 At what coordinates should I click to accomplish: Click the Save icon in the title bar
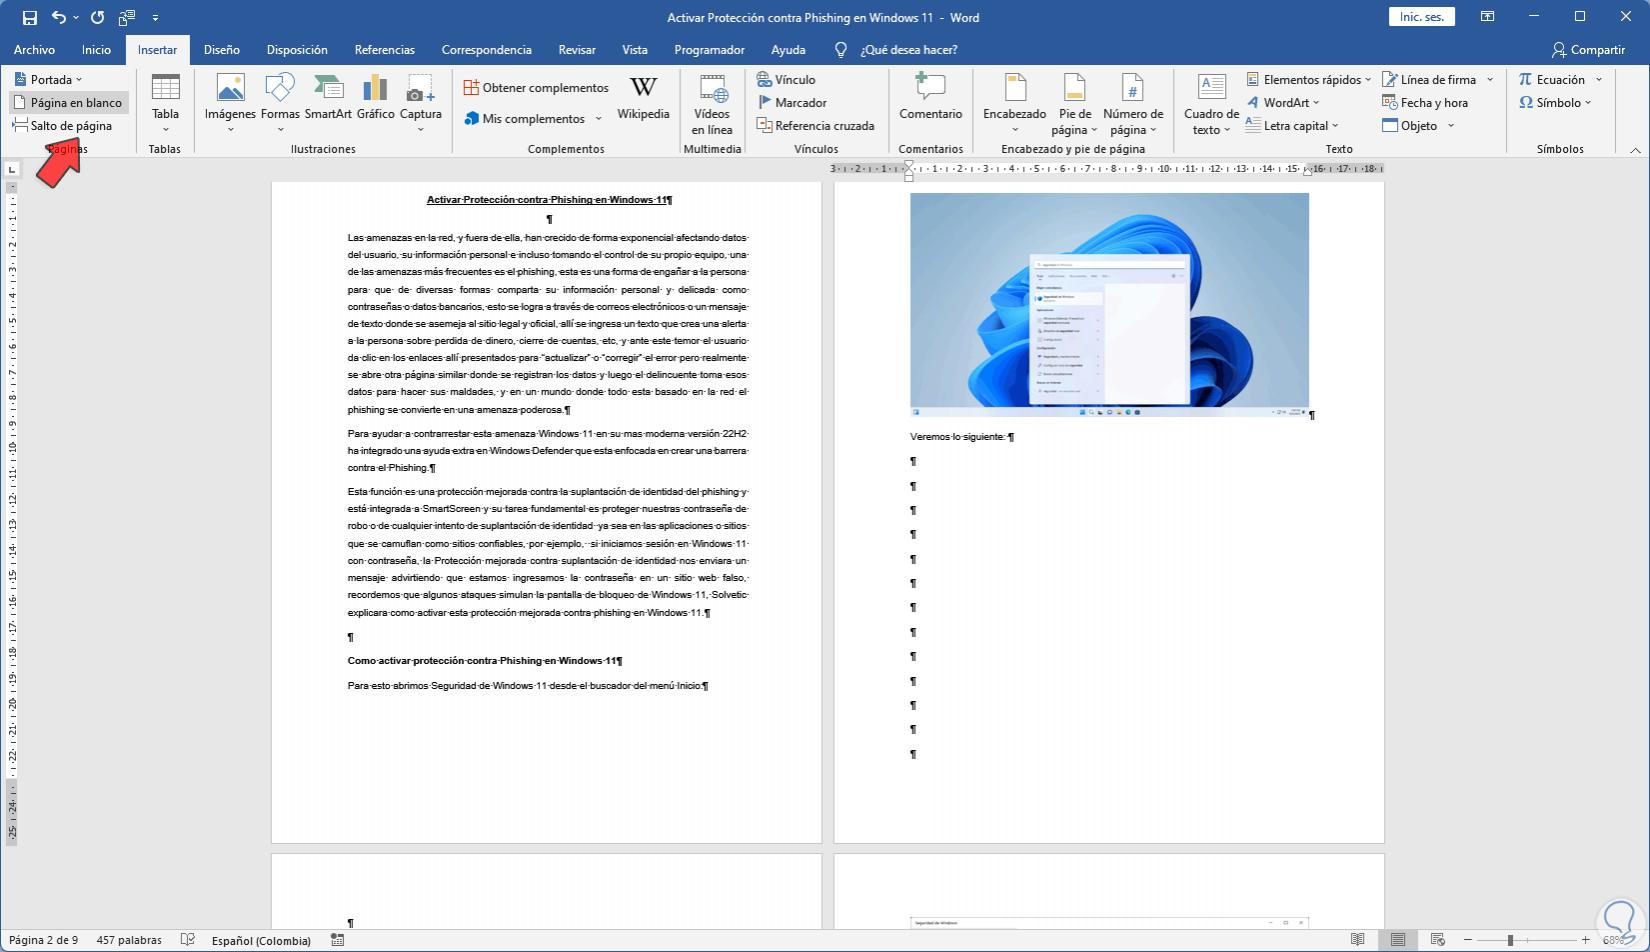pyautogui.click(x=30, y=18)
